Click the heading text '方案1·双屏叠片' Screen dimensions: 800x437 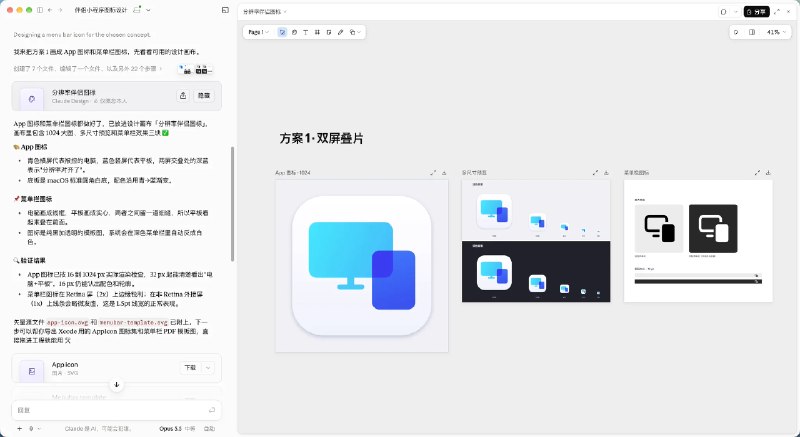pyautogui.click(x=321, y=138)
